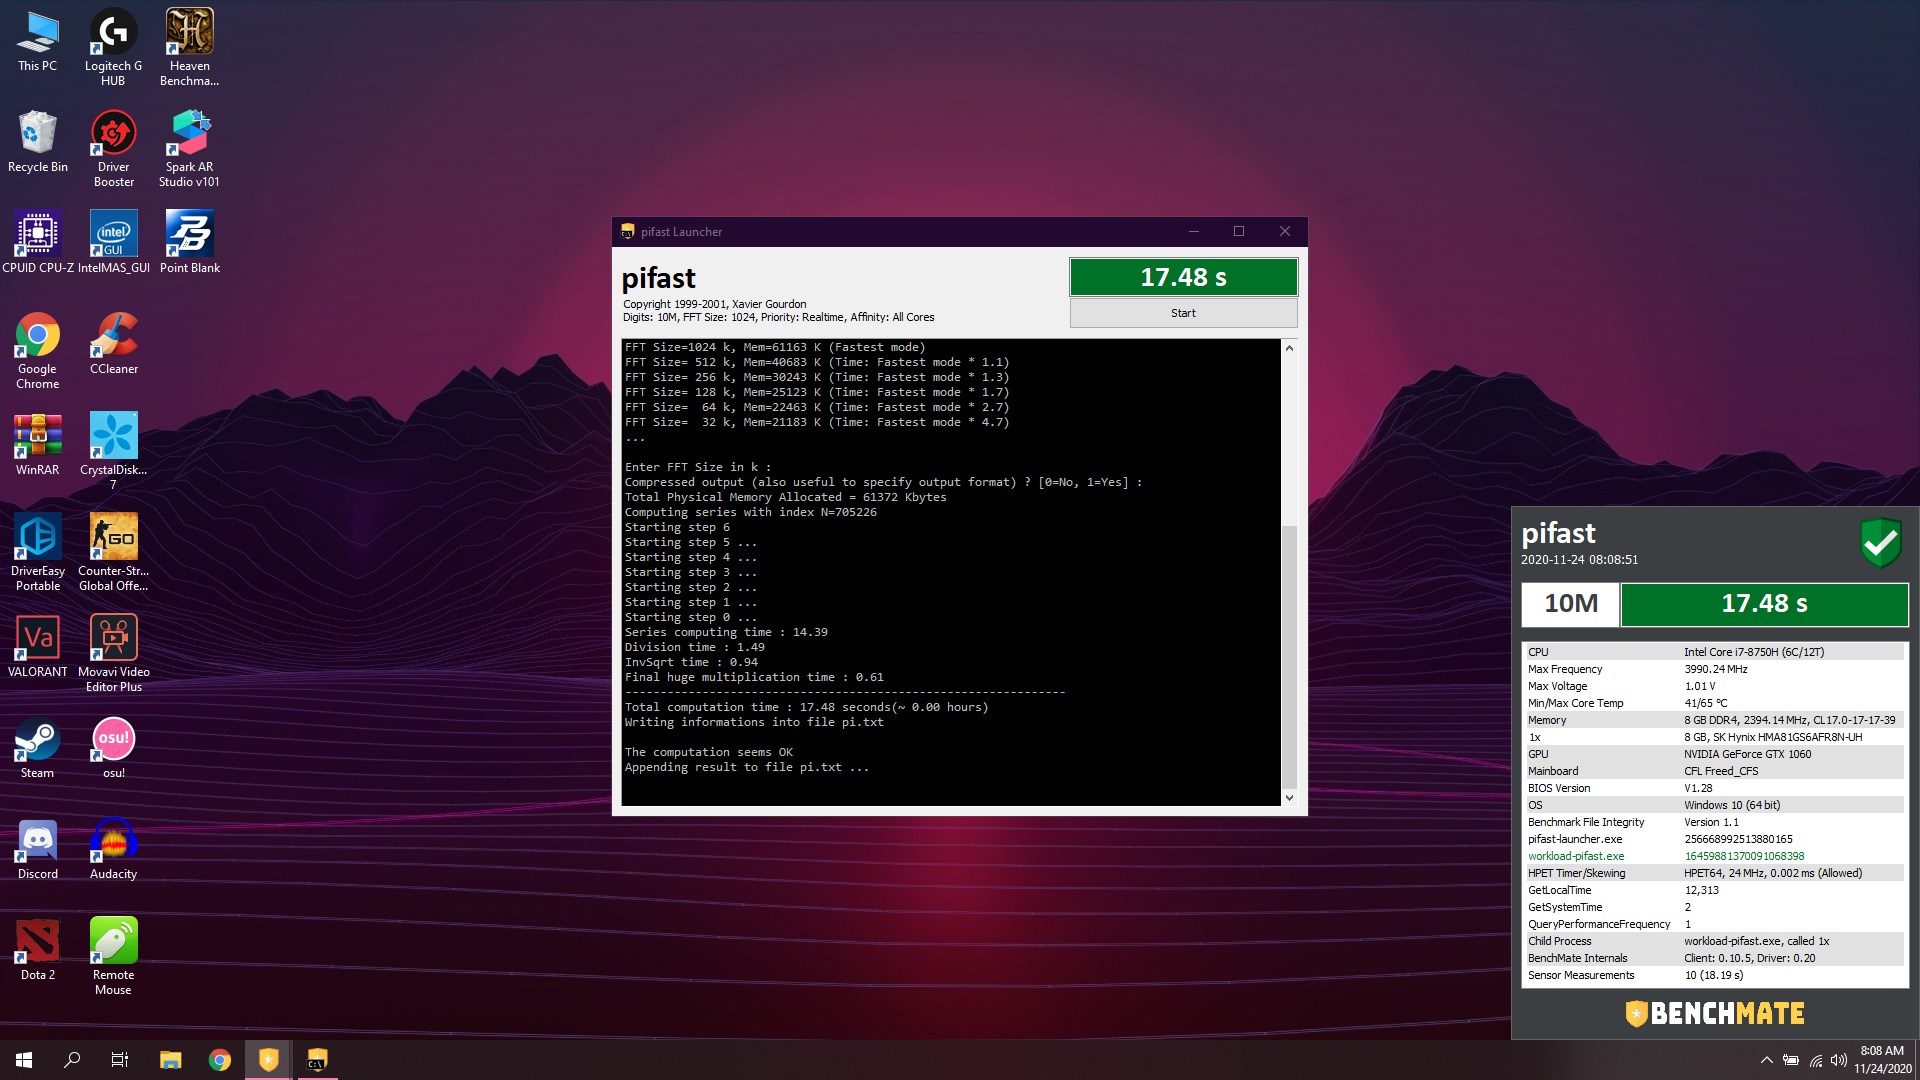Open Task View on taskbar

120,1060
